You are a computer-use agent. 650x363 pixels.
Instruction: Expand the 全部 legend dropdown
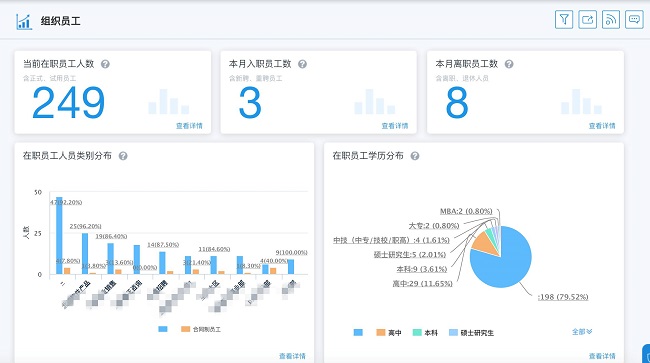click(582, 332)
